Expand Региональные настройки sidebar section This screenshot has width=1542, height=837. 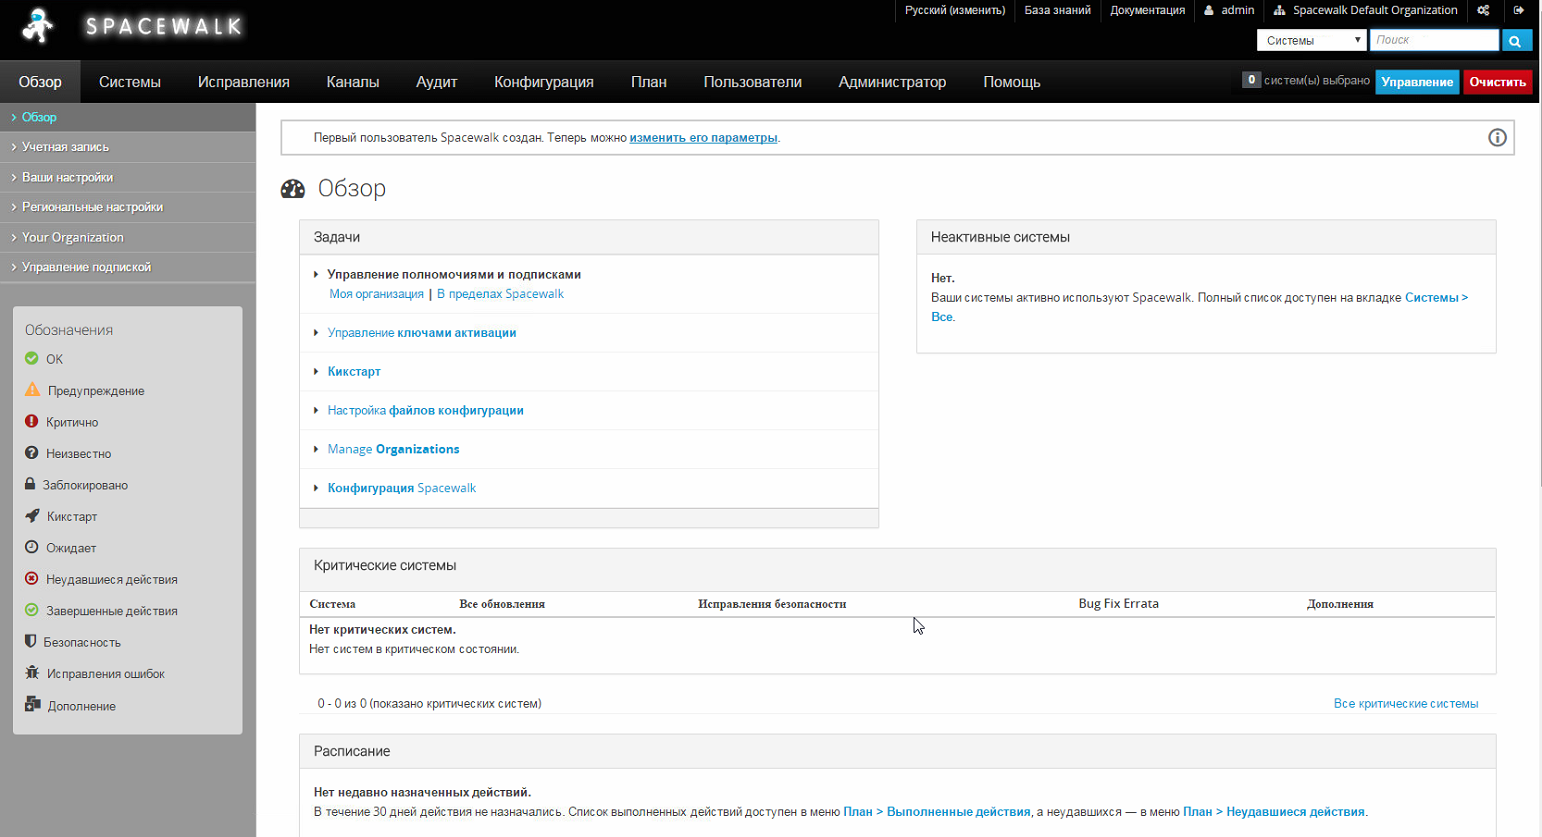(92, 207)
